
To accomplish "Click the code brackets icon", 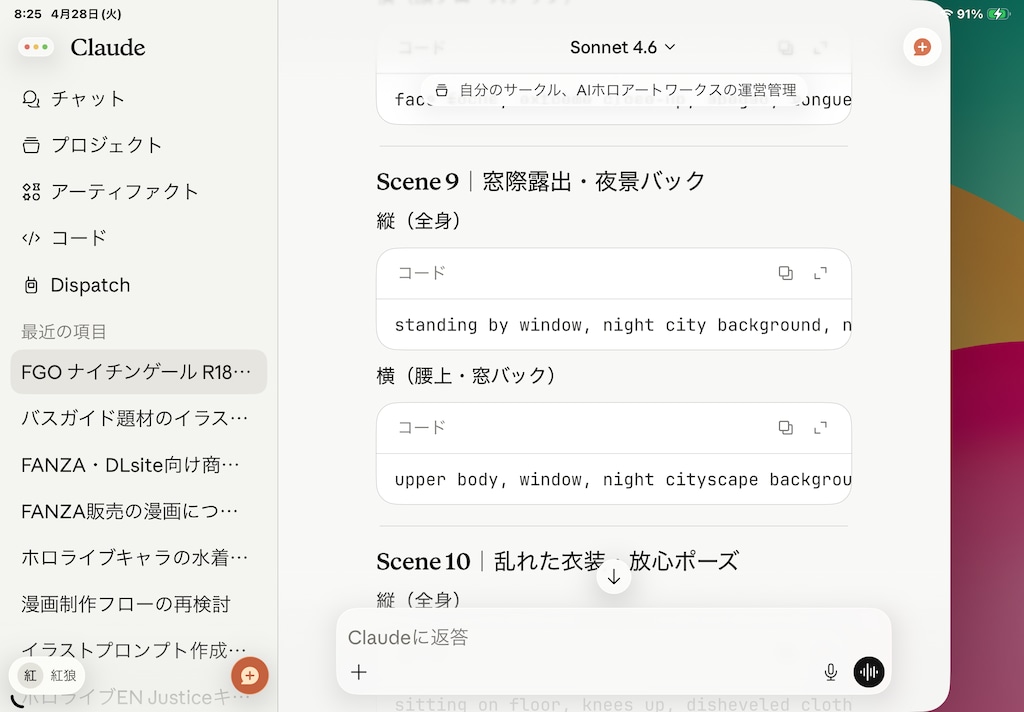I will (x=31, y=238).
